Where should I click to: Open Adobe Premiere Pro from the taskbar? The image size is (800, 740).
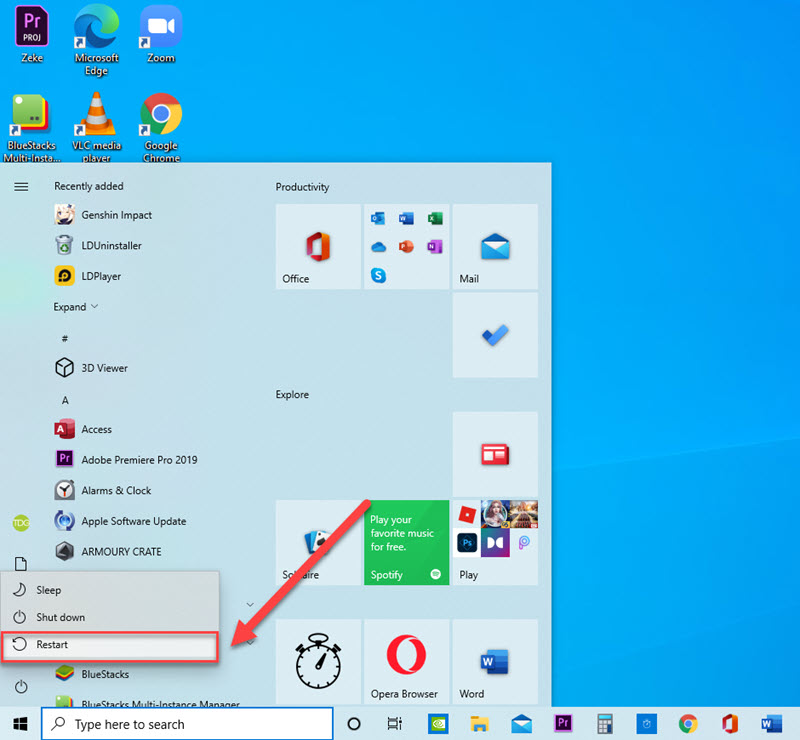click(x=563, y=722)
